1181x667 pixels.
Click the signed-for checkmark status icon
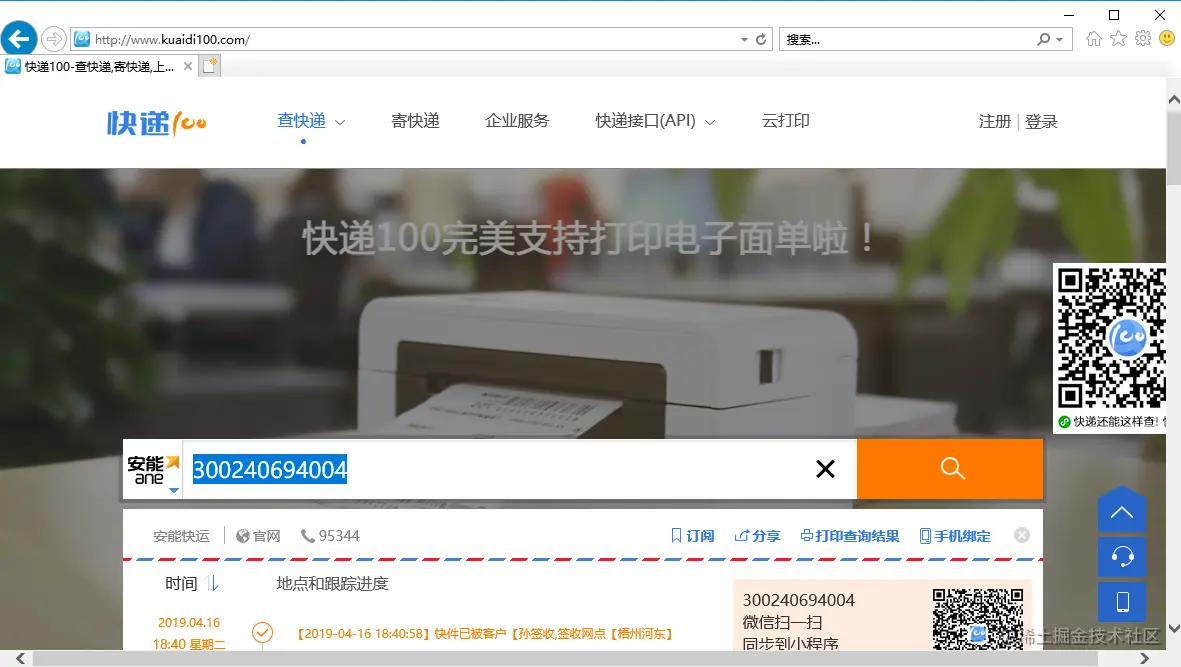262,632
